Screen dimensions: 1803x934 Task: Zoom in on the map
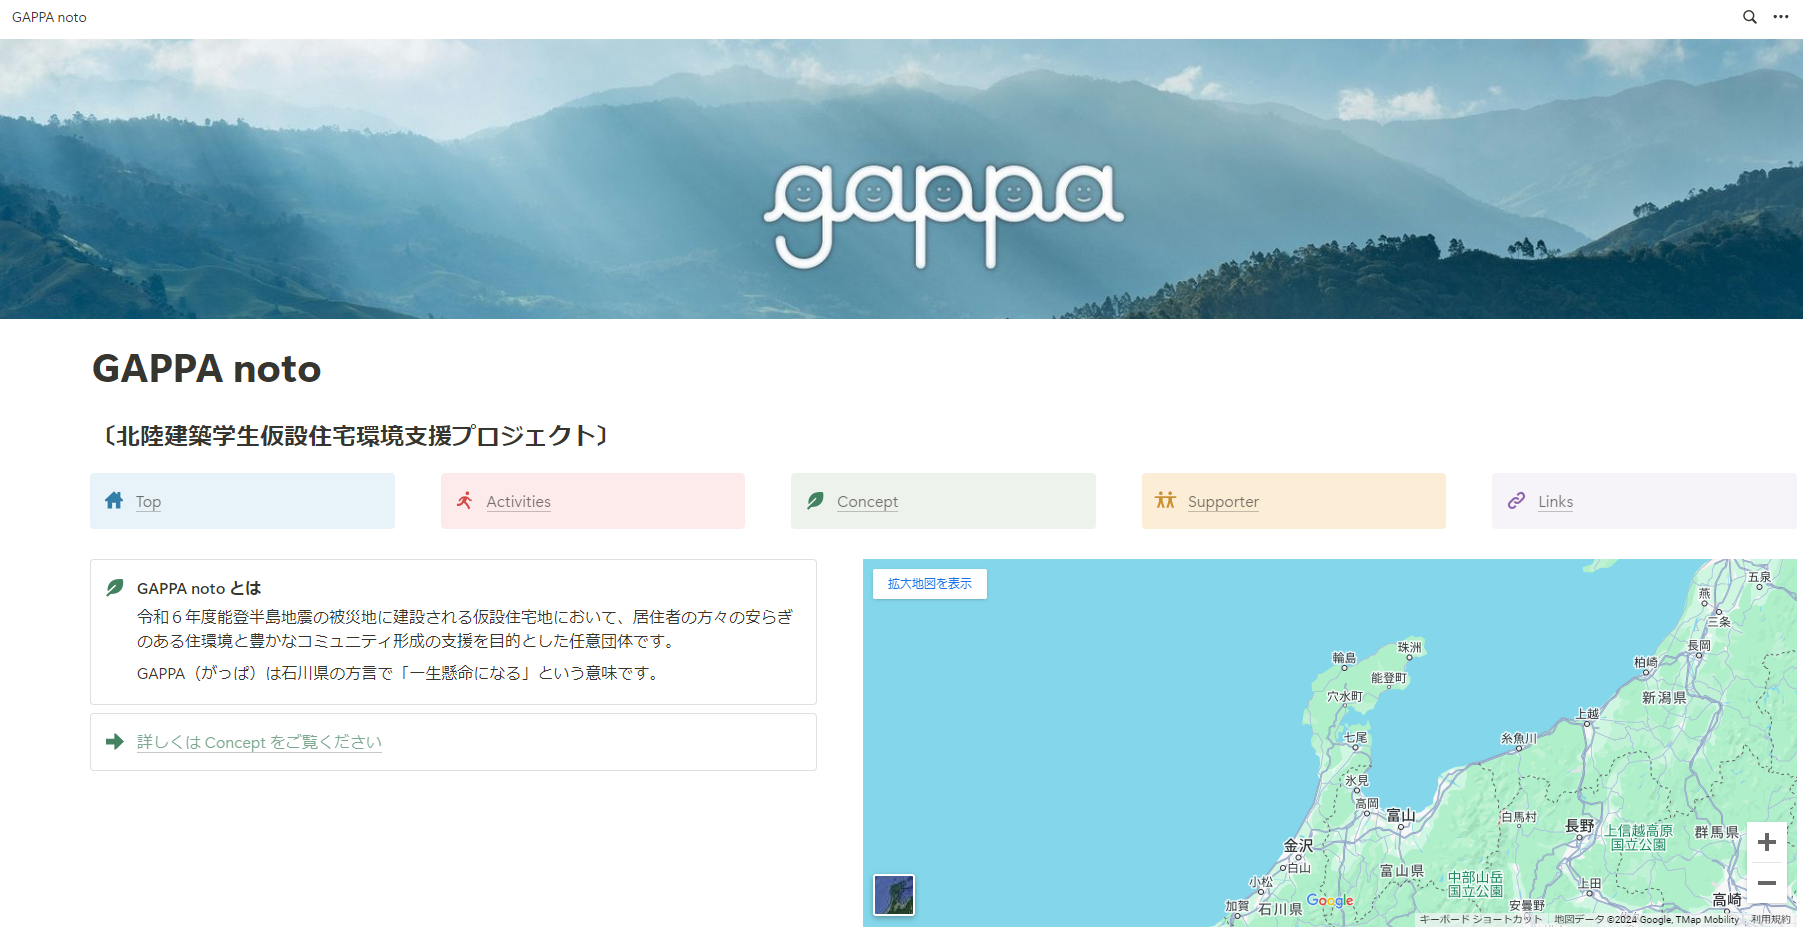coord(1766,843)
